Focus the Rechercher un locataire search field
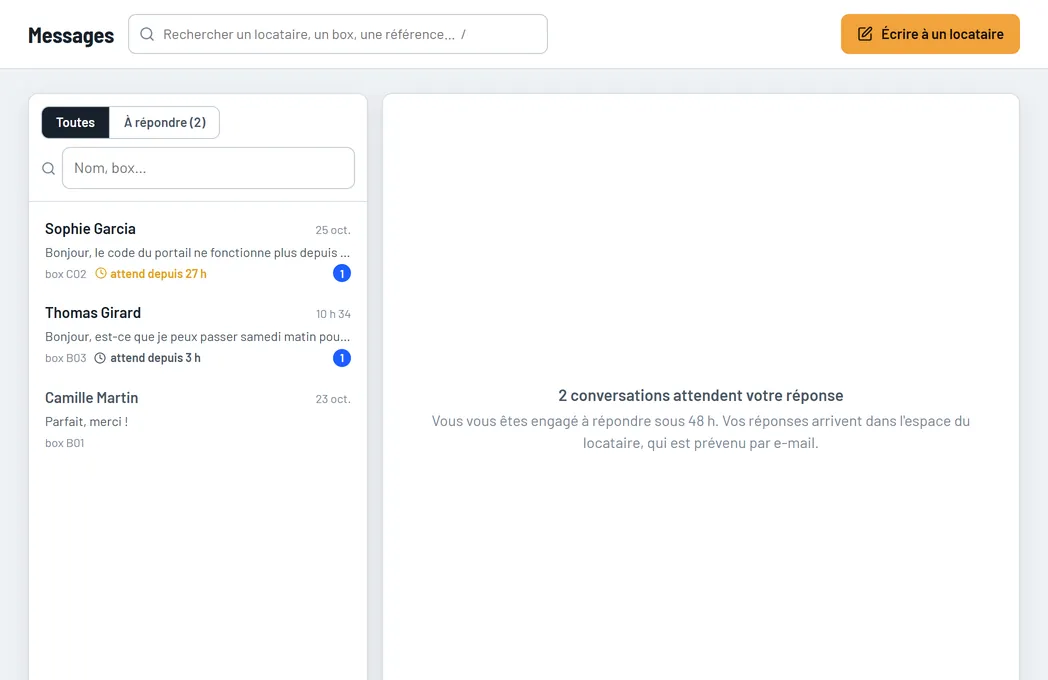 pyautogui.click(x=338, y=34)
